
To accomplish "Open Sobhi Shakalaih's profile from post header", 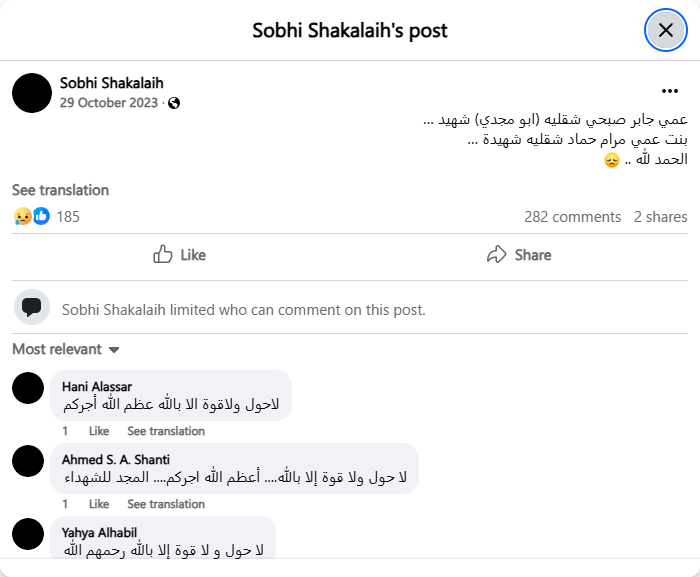I will pyautogui.click(x=111, y=83).
